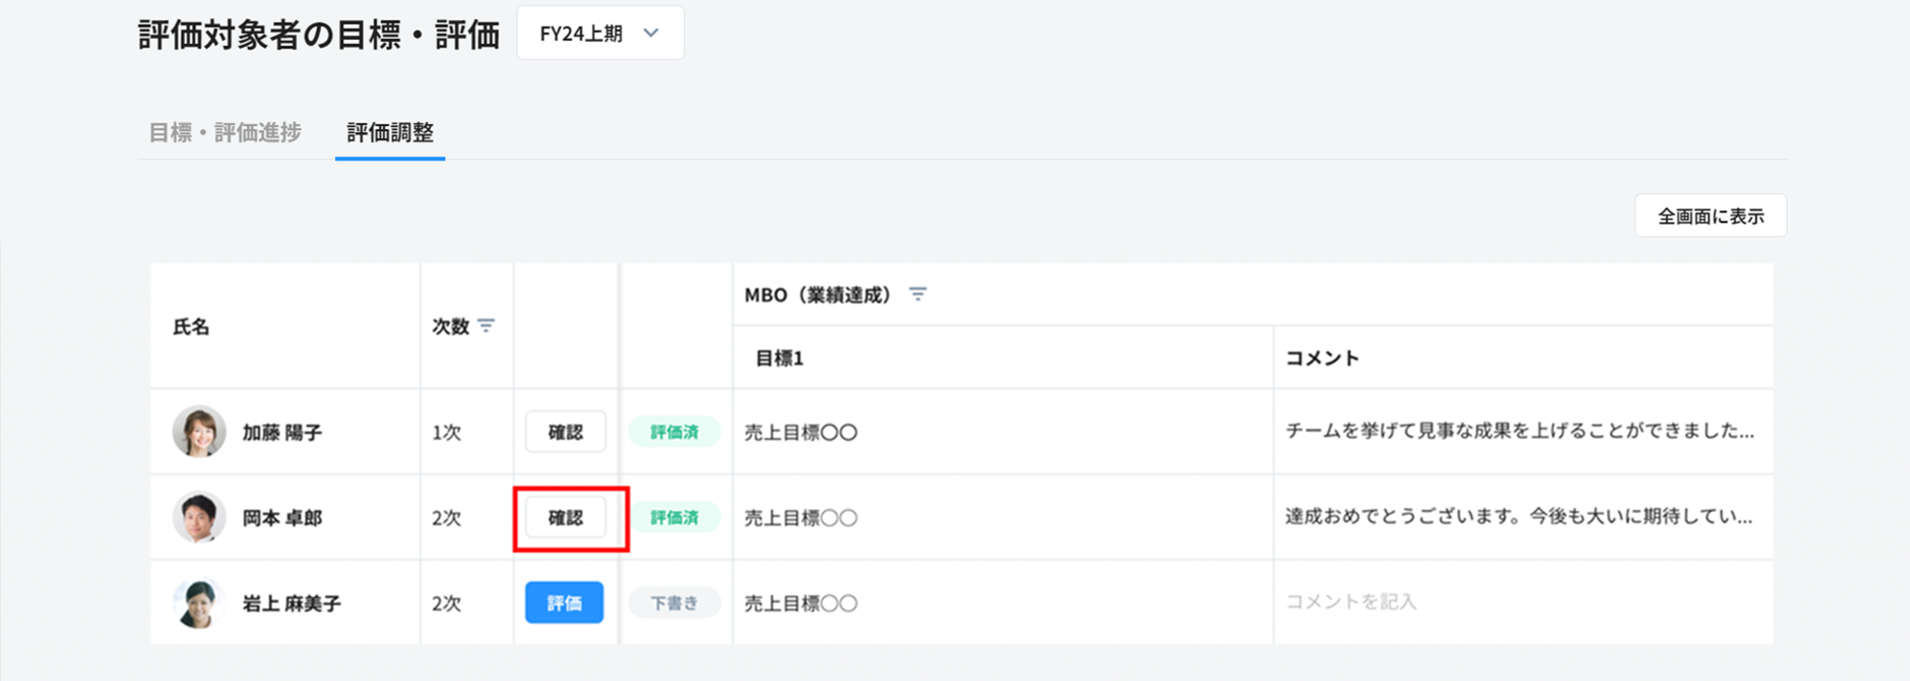This screenshot has height=681, width=1910.
Task: Select 加藤 陽子's 売上目標 cell
Action: click(x=801, y=433)
